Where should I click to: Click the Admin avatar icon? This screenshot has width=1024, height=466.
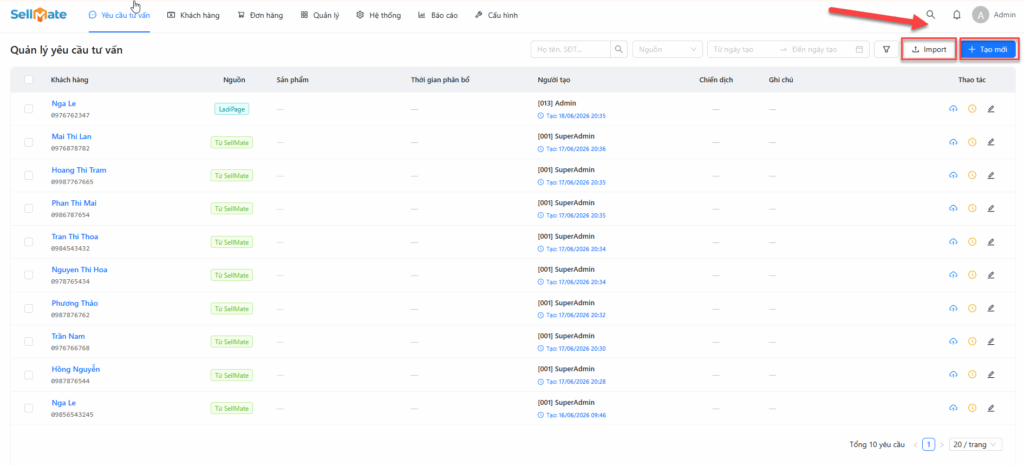(980, 14)
